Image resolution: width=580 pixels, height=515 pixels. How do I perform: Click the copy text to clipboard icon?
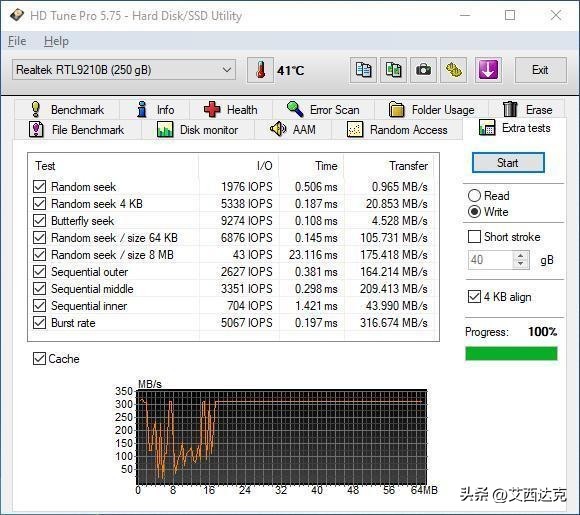point(363,70)
